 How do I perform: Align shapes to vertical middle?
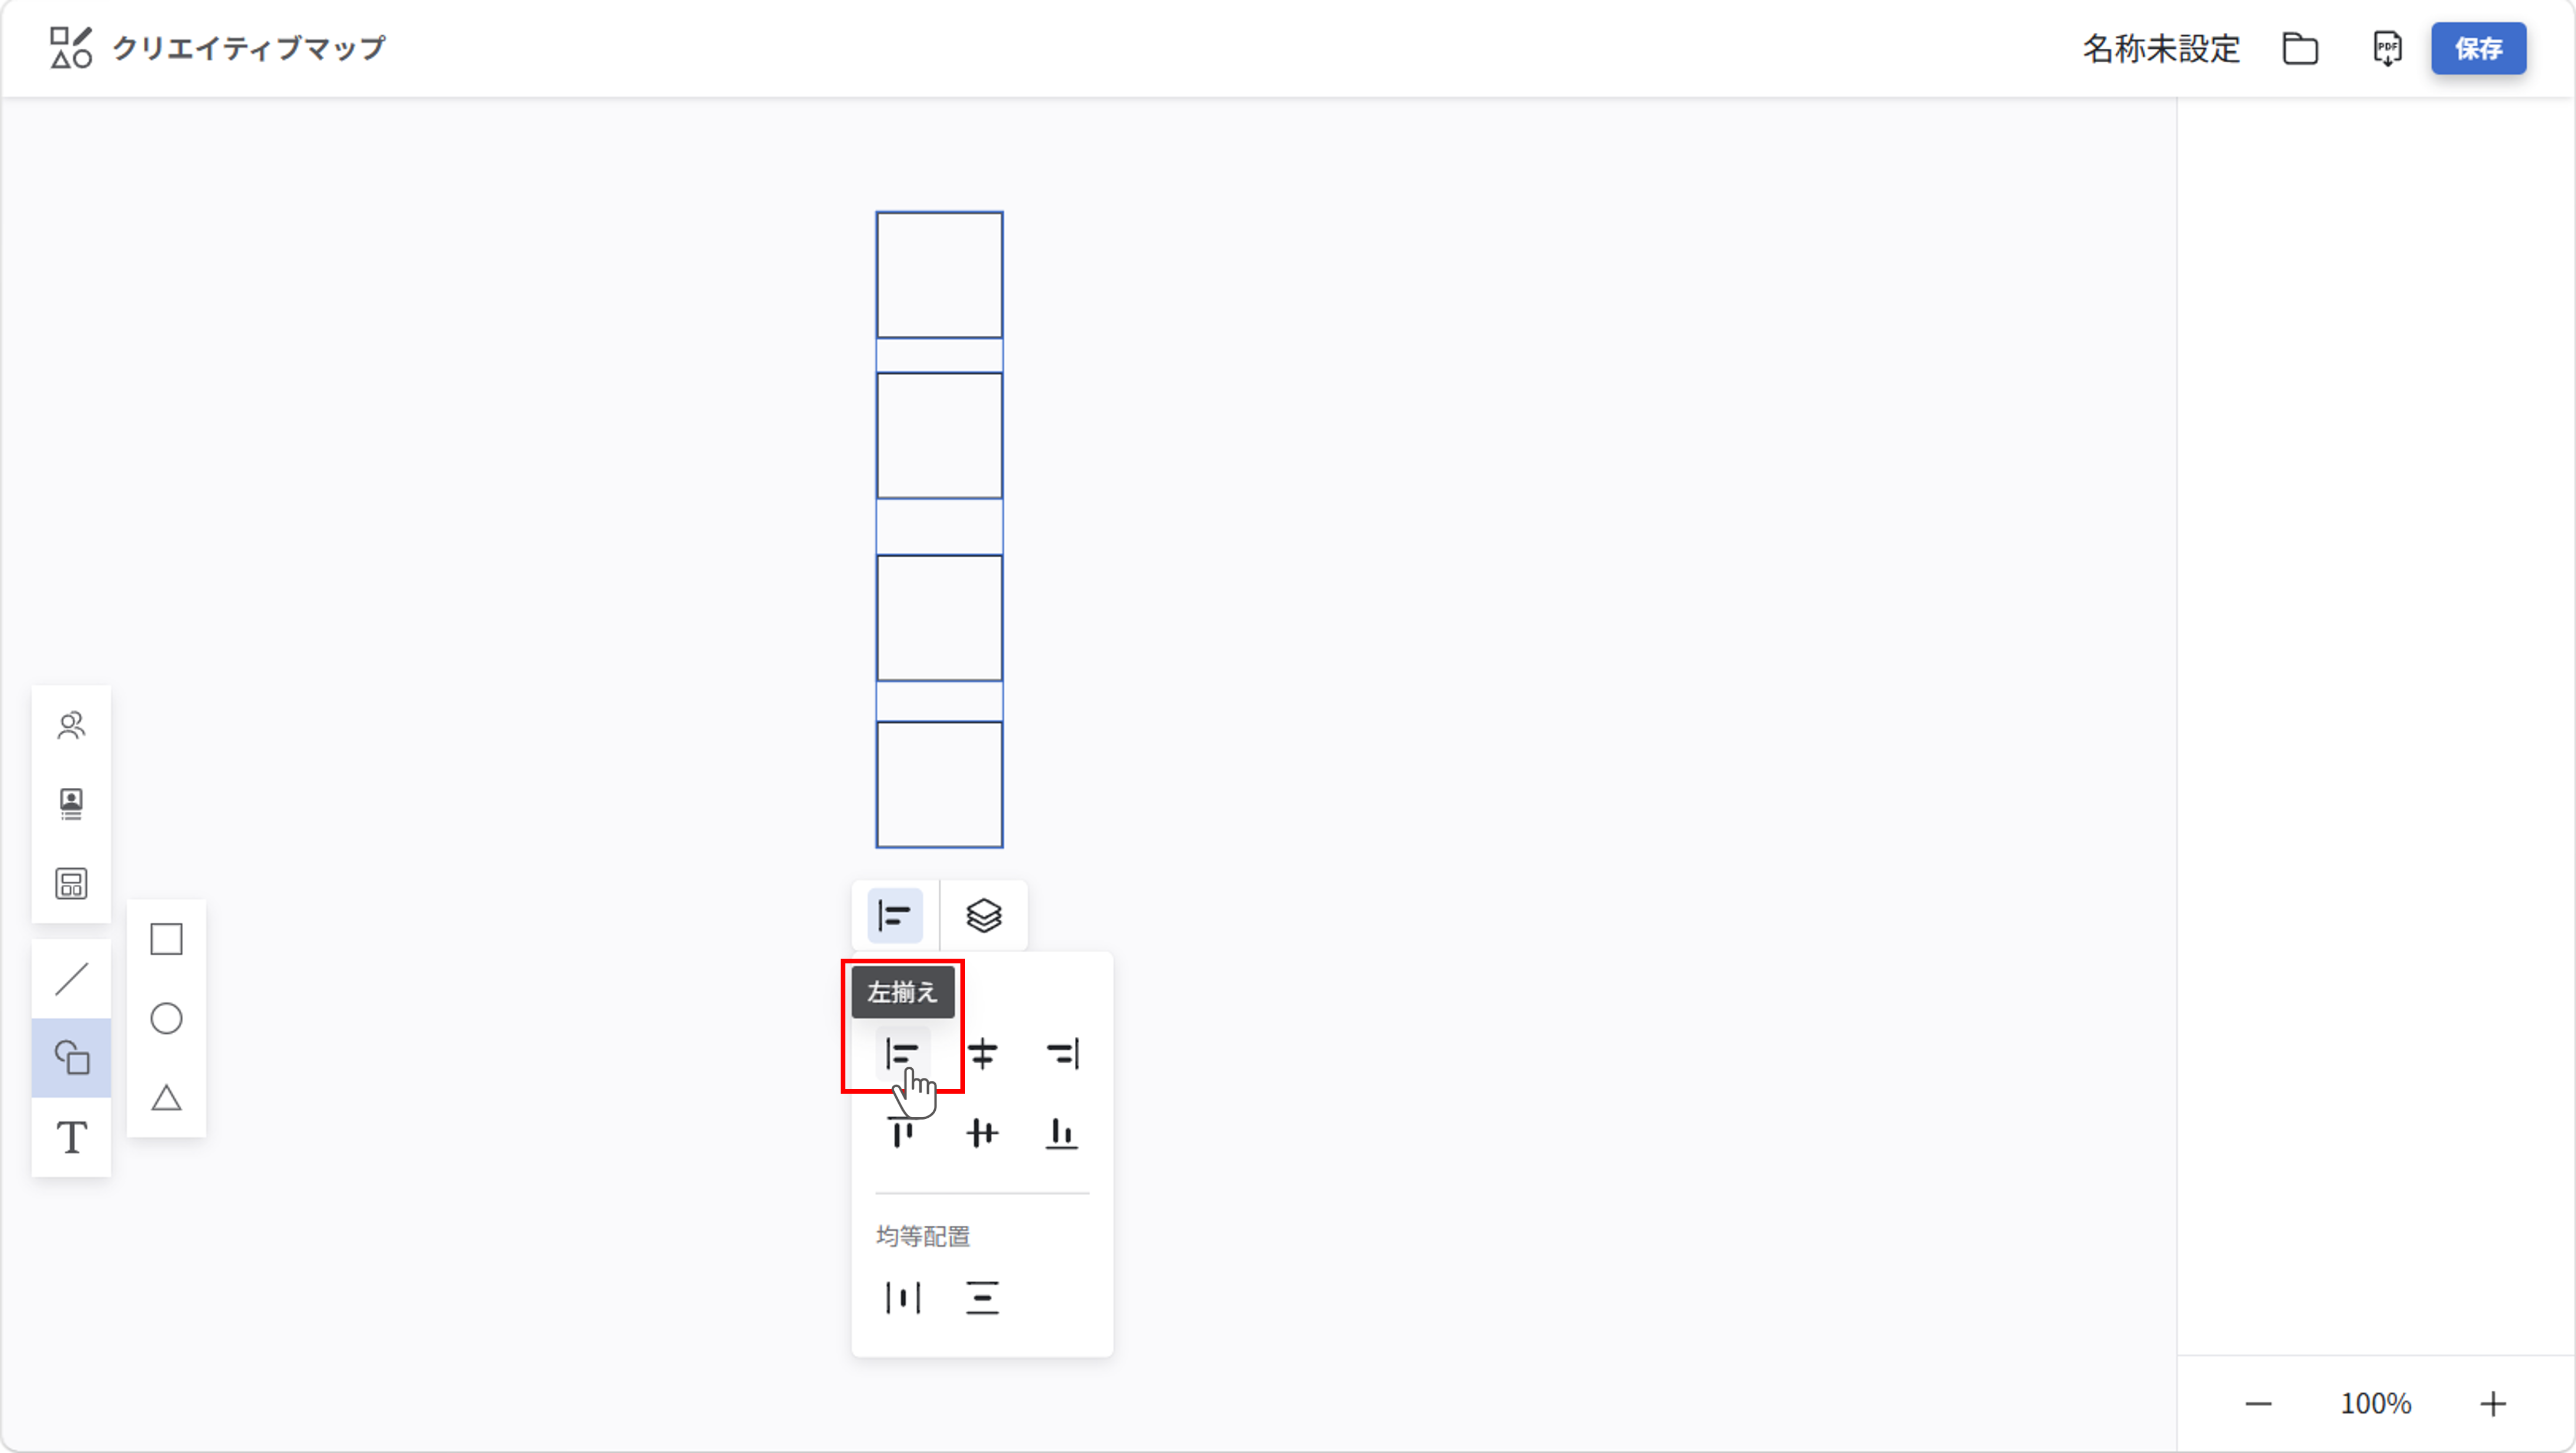click(x=982, y=1133)
